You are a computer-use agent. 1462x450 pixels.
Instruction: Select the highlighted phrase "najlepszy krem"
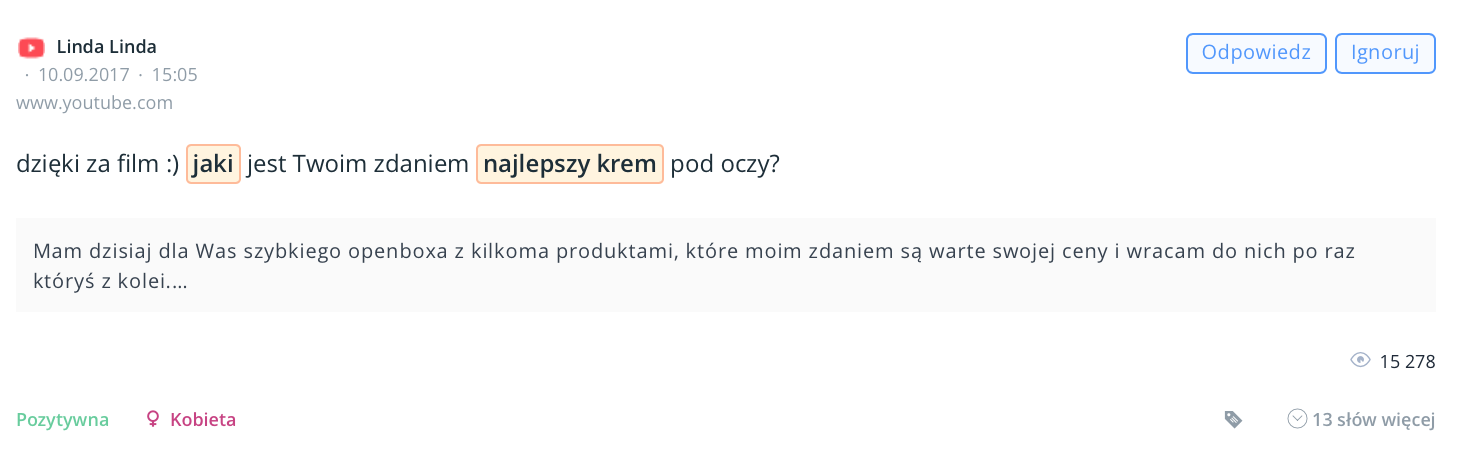pyautogui.click(x=569, y=164)
